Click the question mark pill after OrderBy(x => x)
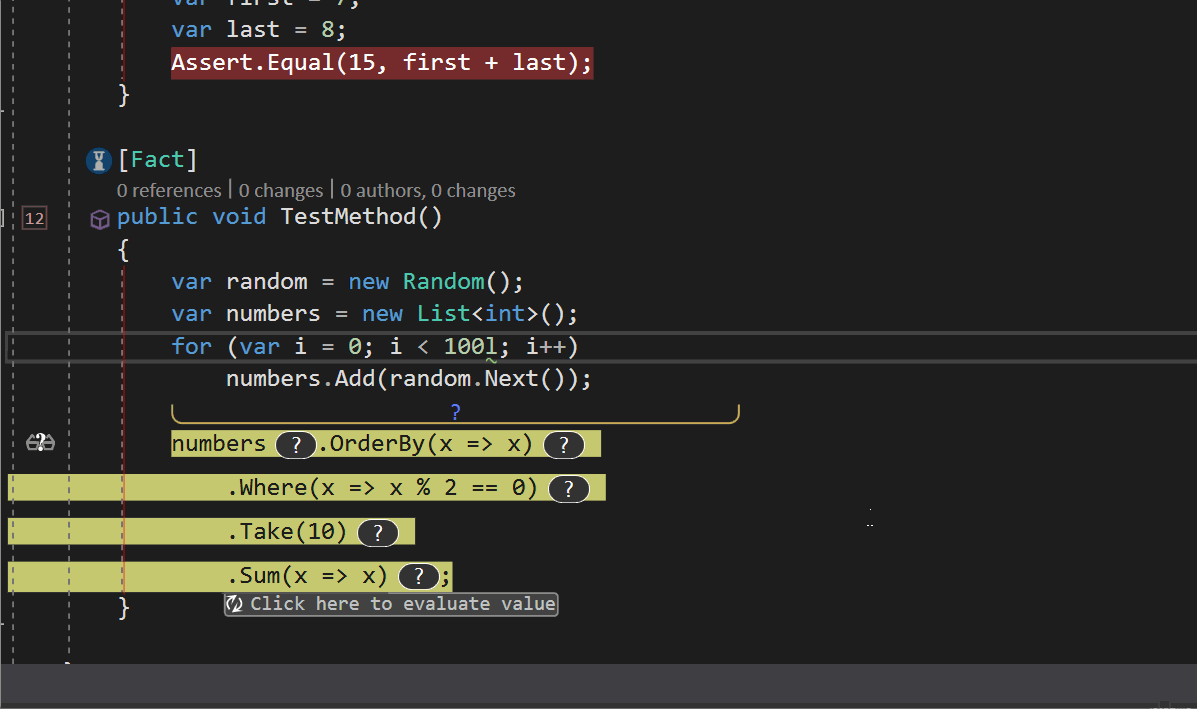This screenshot has height=709, width=1197. click(x=564, y=445)
